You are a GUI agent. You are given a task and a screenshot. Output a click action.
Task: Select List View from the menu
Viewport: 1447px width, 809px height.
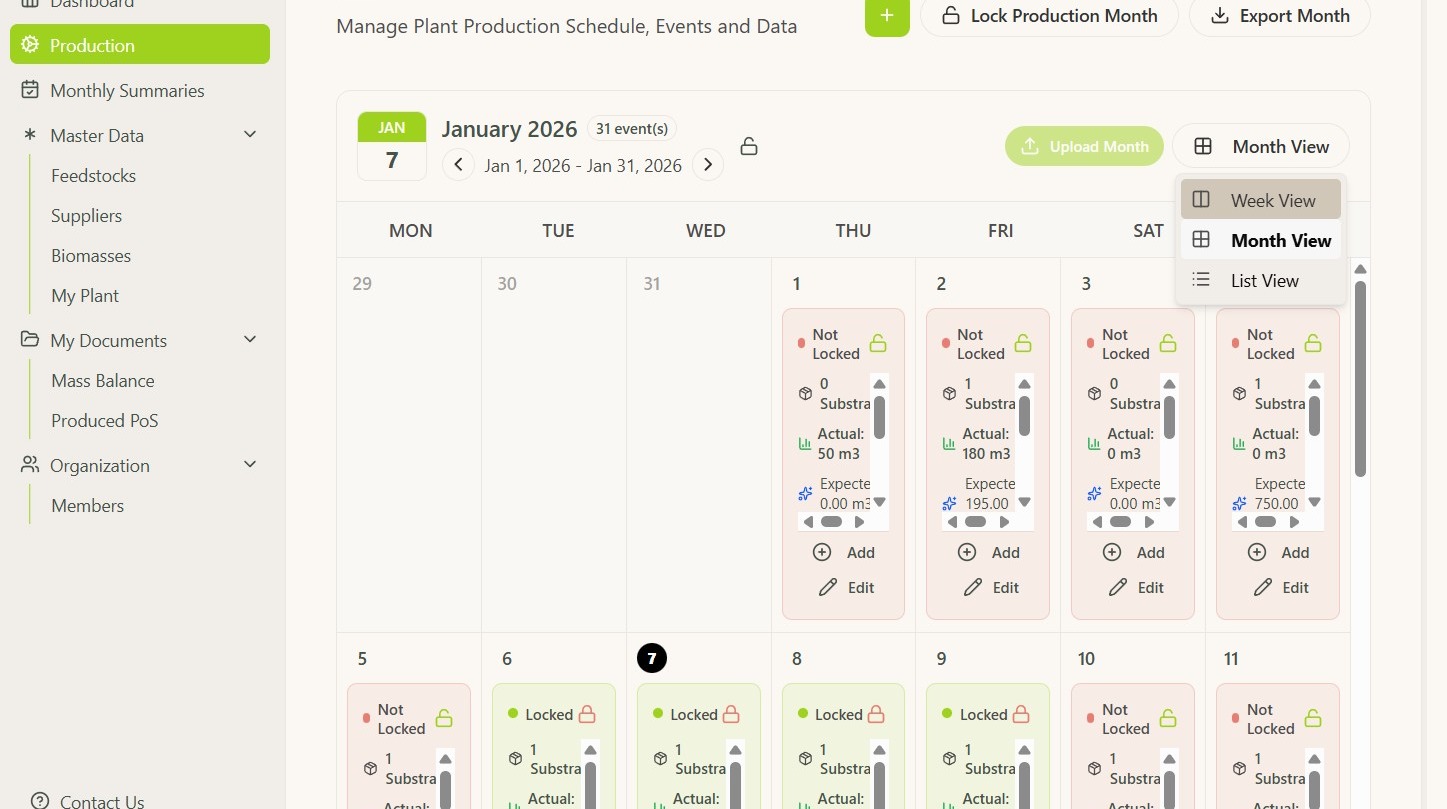(1260, 281)
